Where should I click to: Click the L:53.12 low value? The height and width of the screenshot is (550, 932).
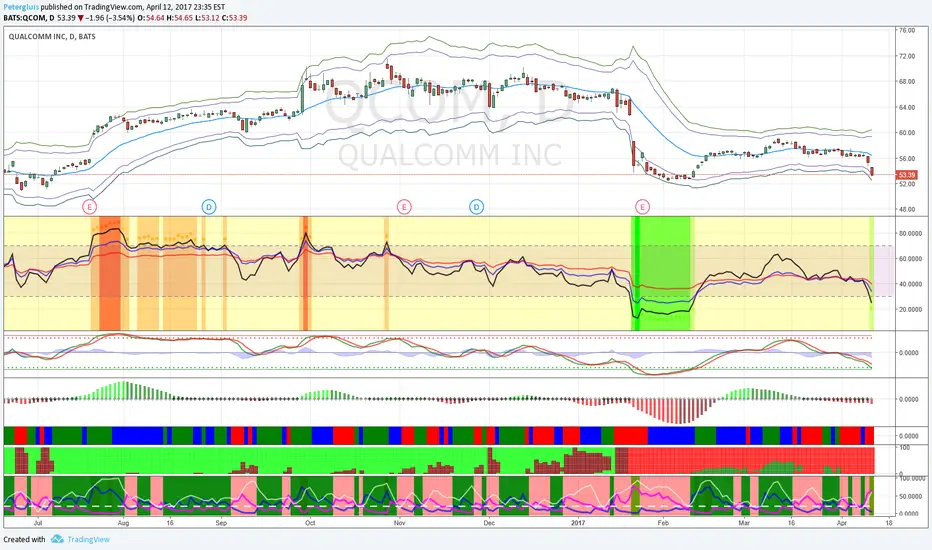[207, 18]
